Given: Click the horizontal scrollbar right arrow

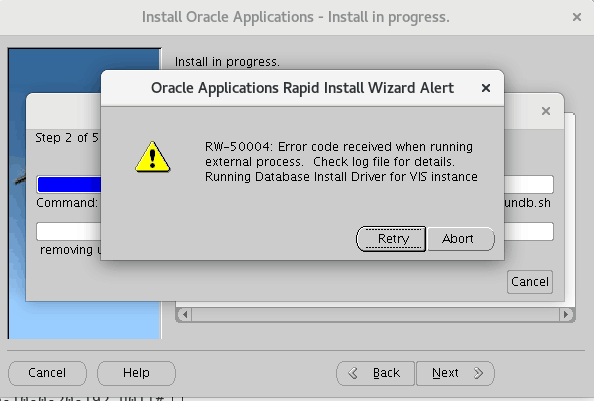Looking at the screenshot, I should 566,315.
